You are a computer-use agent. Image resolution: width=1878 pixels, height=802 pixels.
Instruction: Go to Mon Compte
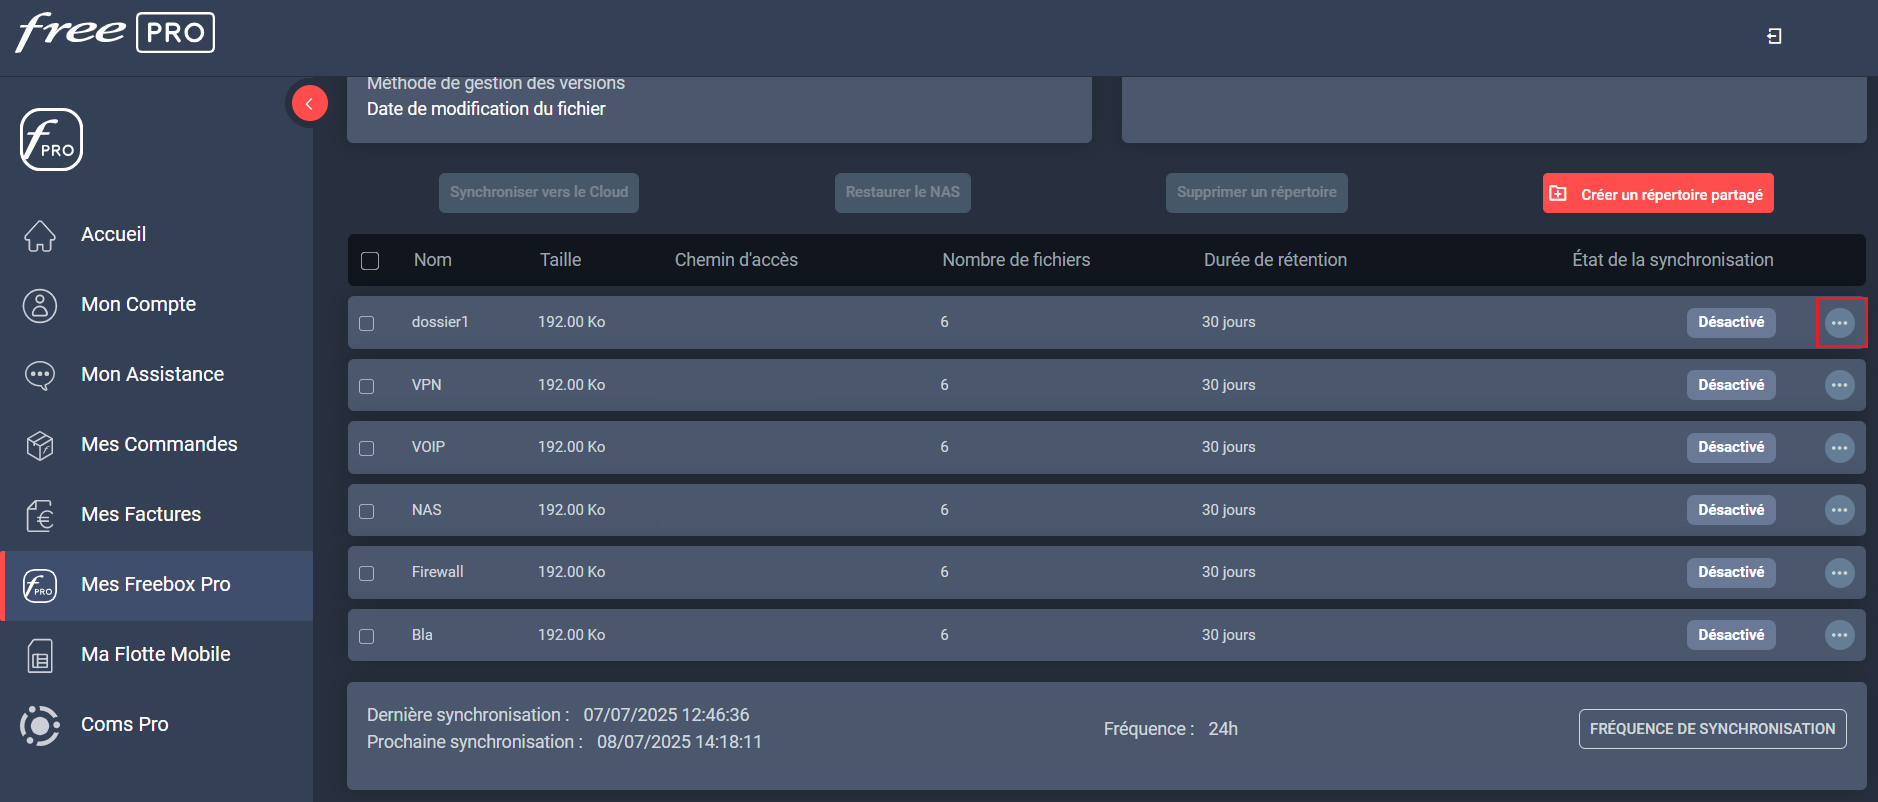(x=138, y=304)
